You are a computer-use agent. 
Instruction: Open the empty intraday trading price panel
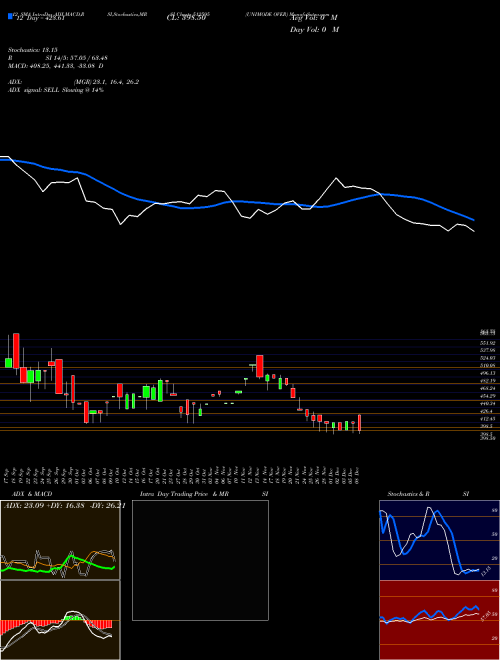point(200,560)
